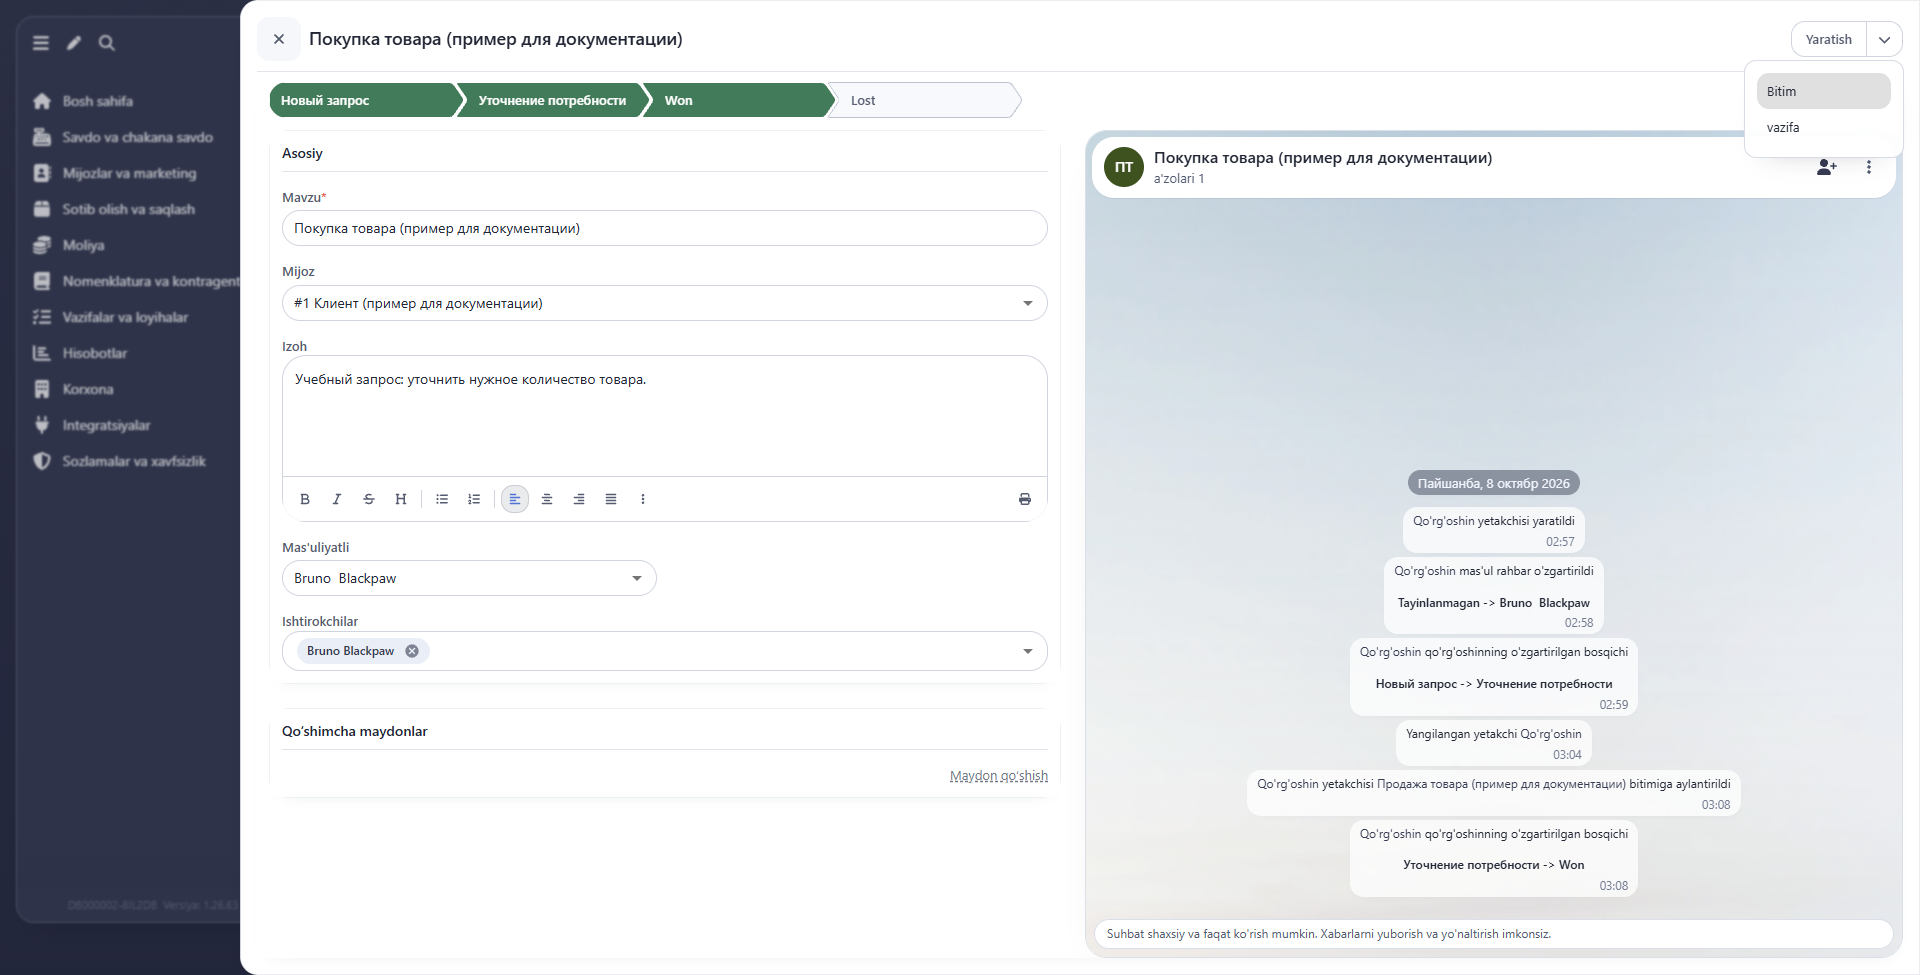Insert bulleted list in Izoh editor
1920x975 pixels.
coord(442,499)
